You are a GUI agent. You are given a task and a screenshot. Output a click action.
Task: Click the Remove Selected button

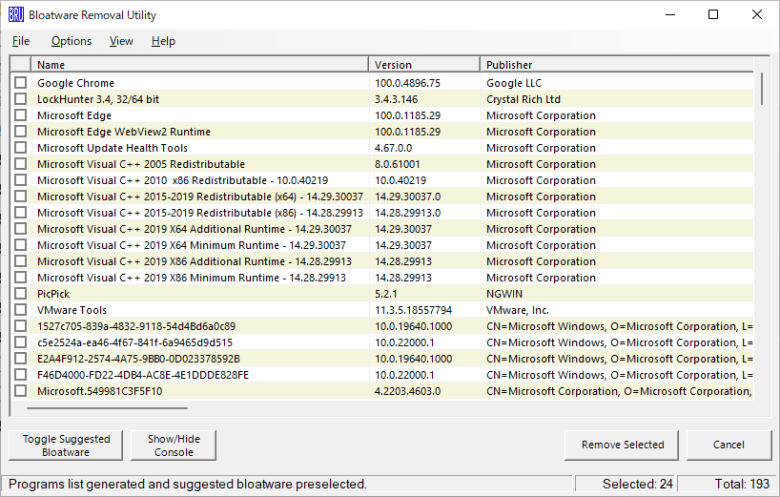click(x=622, y=445)
